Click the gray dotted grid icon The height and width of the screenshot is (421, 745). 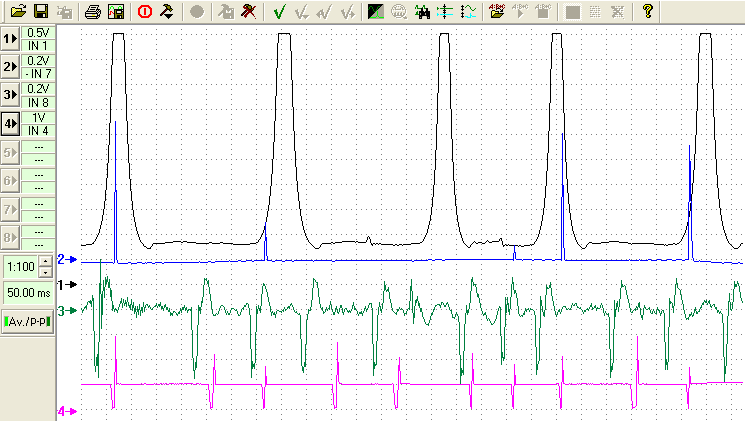click(x=595, y=11)
